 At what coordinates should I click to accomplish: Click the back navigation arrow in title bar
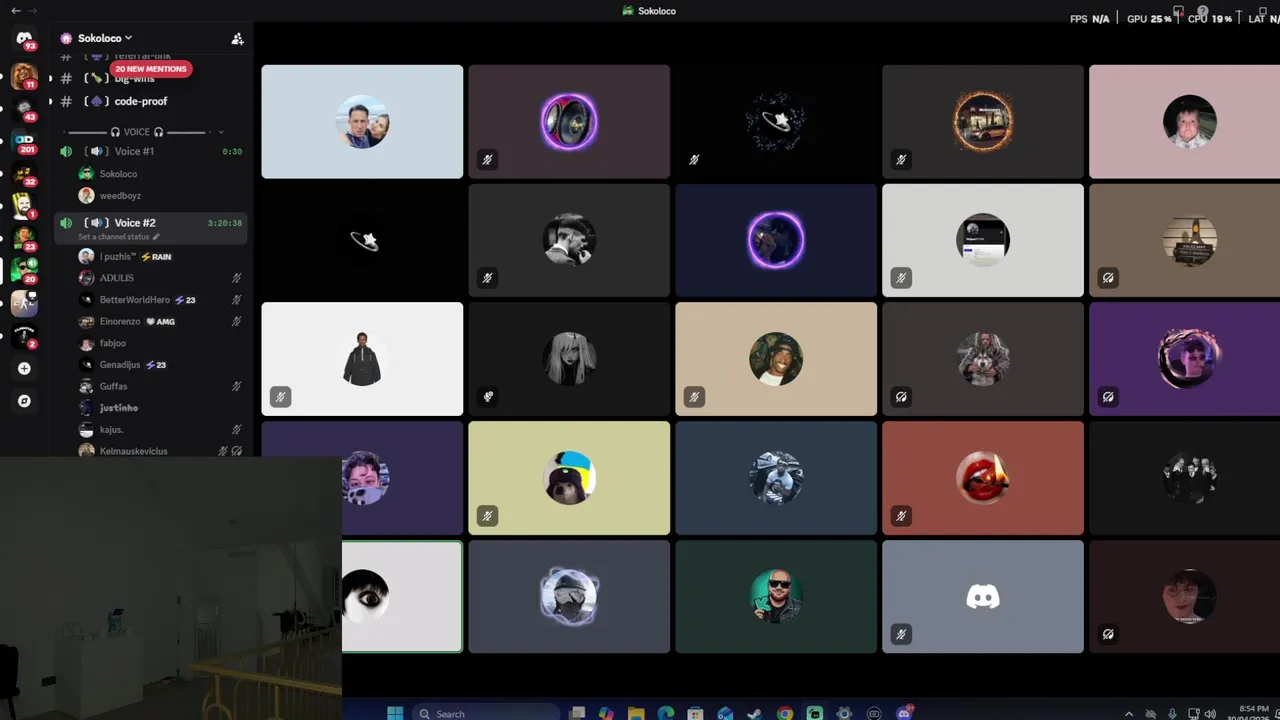point(15,10)
